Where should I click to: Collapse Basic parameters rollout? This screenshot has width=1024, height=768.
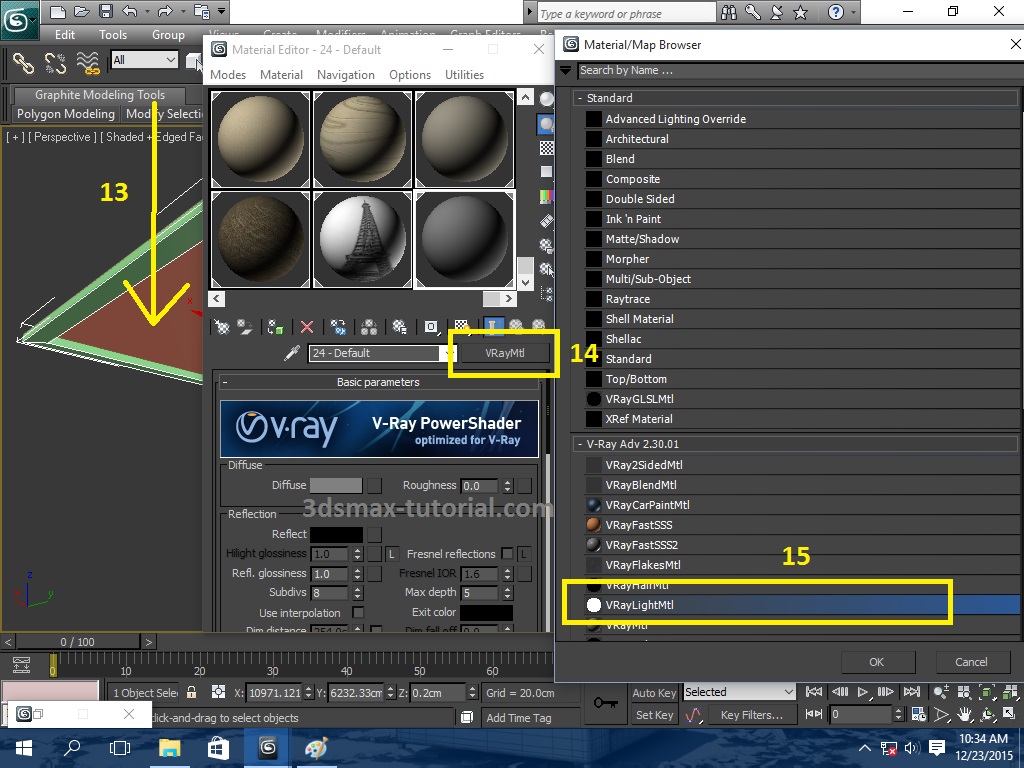(x=225, y=382)
